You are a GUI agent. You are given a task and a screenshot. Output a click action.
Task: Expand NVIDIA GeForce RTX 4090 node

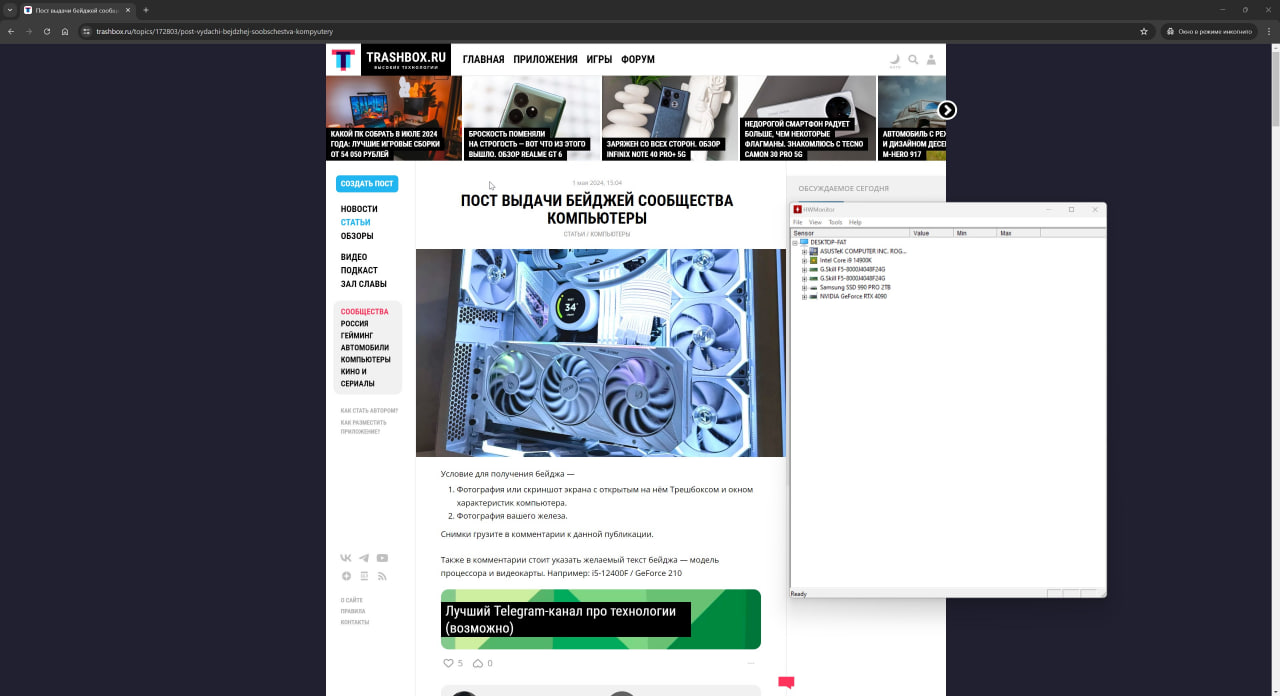(x=804, y=296)
